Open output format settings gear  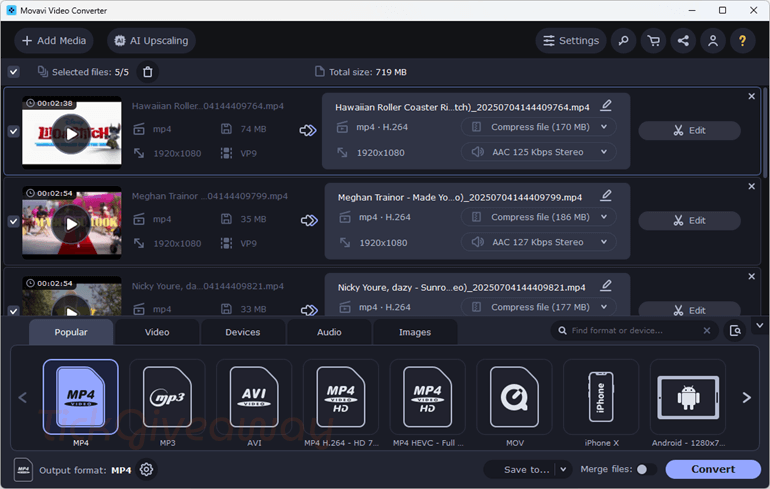coord(146,469)
